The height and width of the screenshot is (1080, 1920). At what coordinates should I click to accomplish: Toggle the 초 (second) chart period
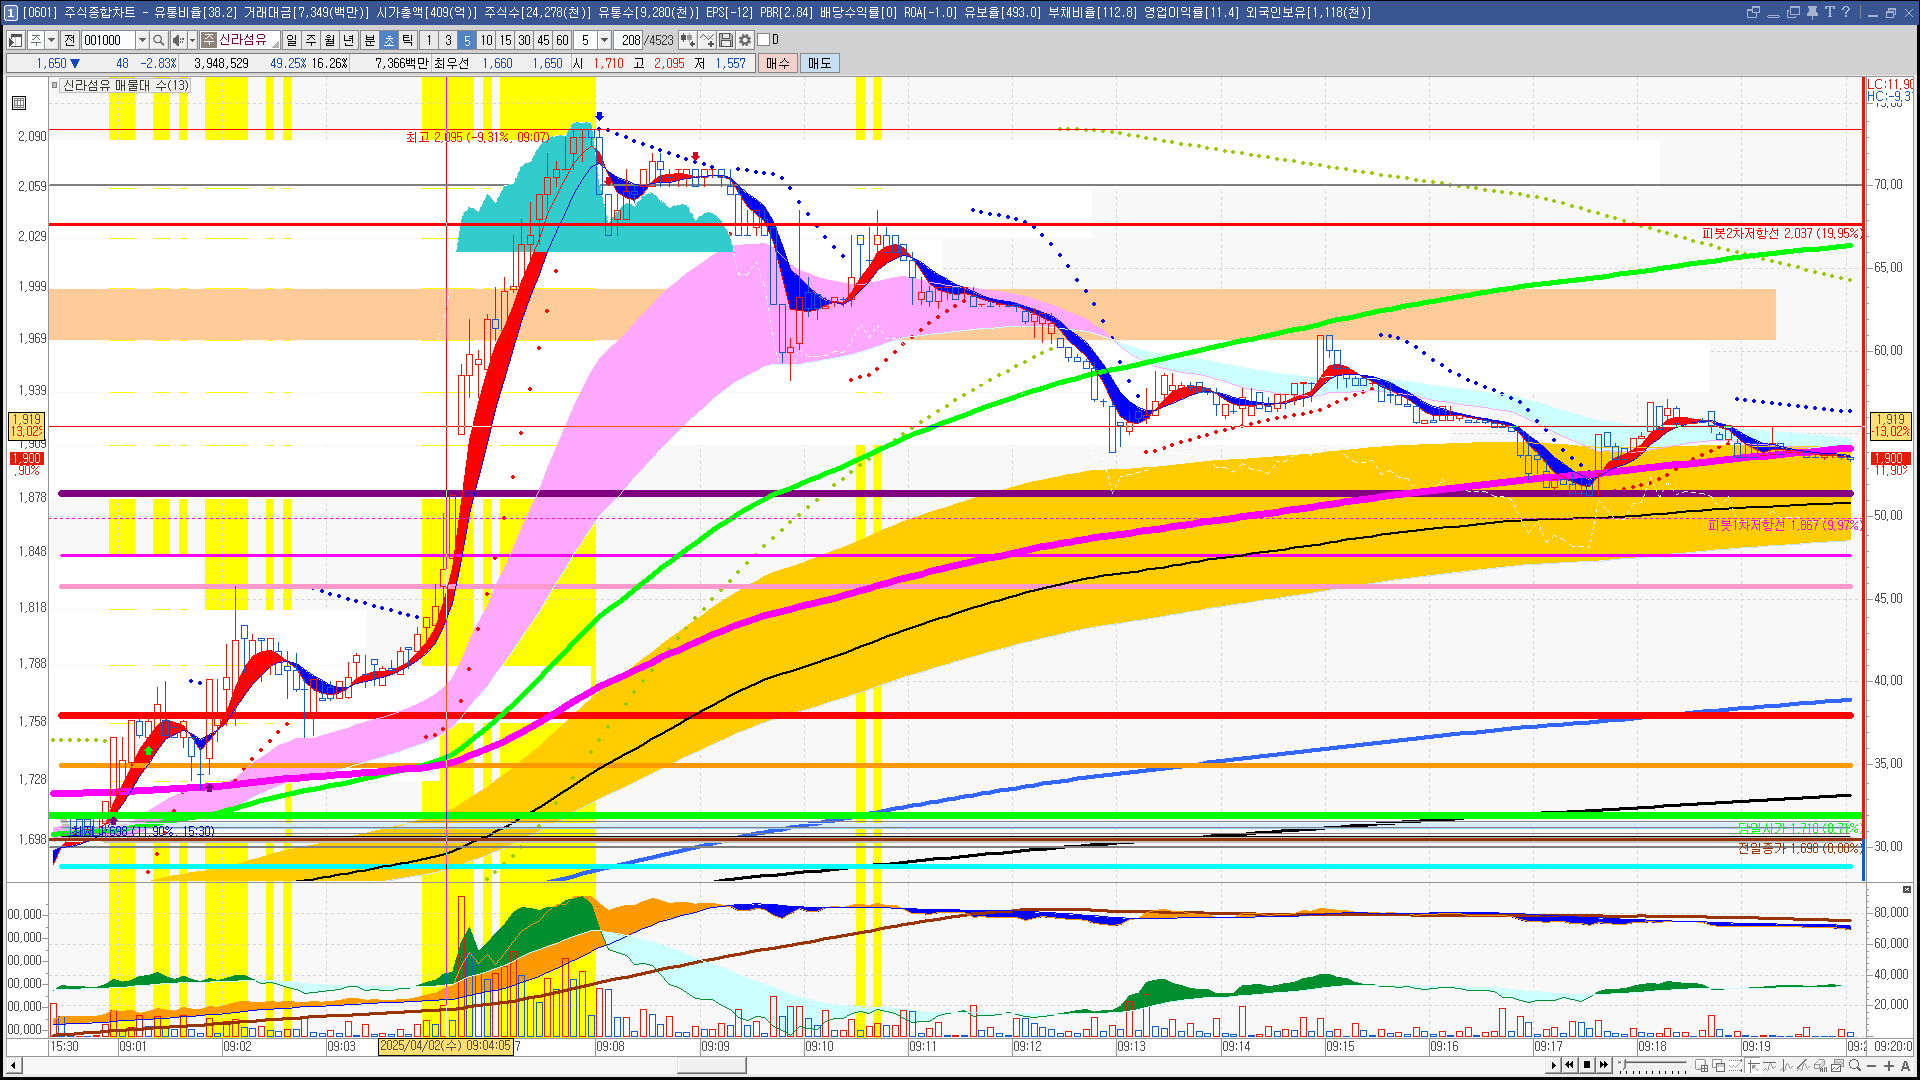[x=389, y=40]
